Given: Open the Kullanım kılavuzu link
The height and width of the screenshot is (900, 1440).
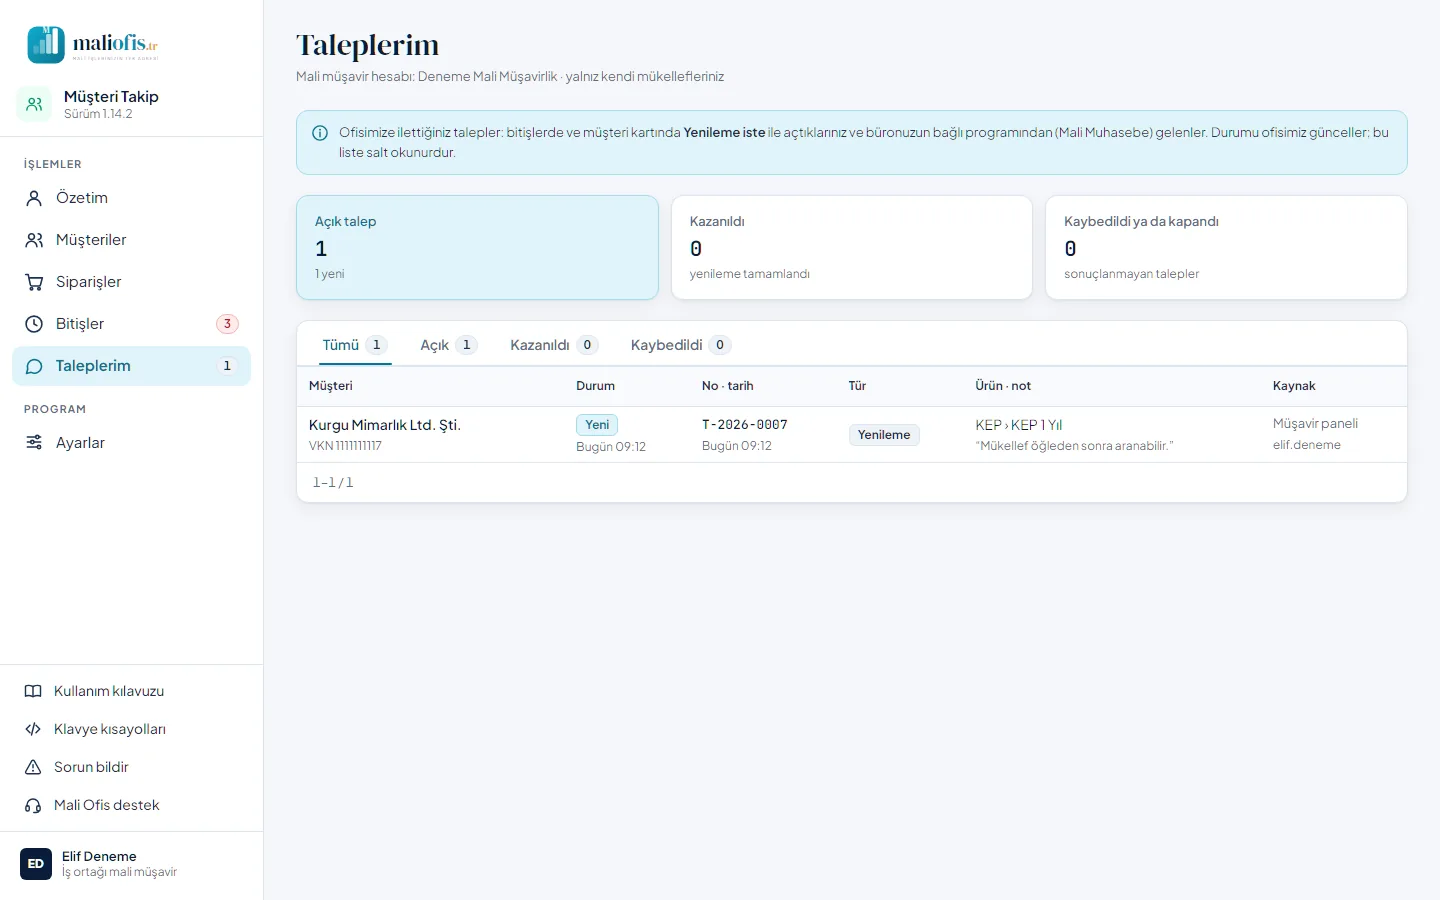Looking at the screenshot, I should [x=131, y=691].
